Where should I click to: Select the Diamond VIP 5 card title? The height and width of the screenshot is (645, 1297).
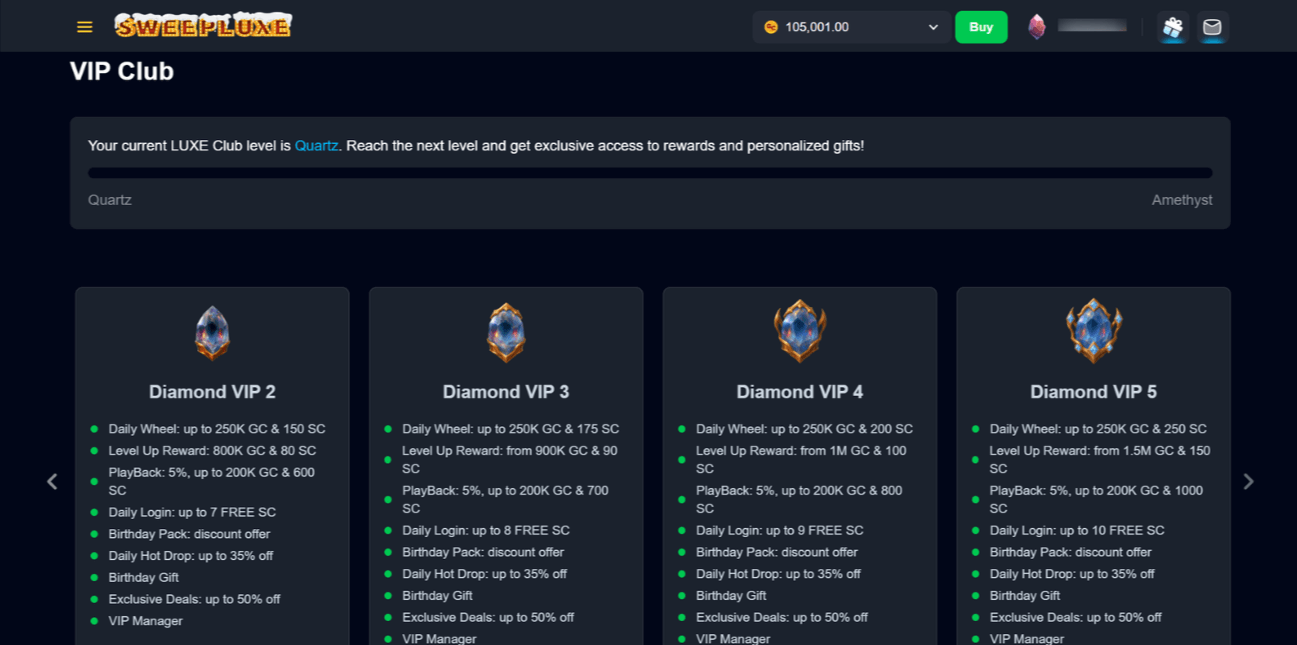tap(1094, 392)
